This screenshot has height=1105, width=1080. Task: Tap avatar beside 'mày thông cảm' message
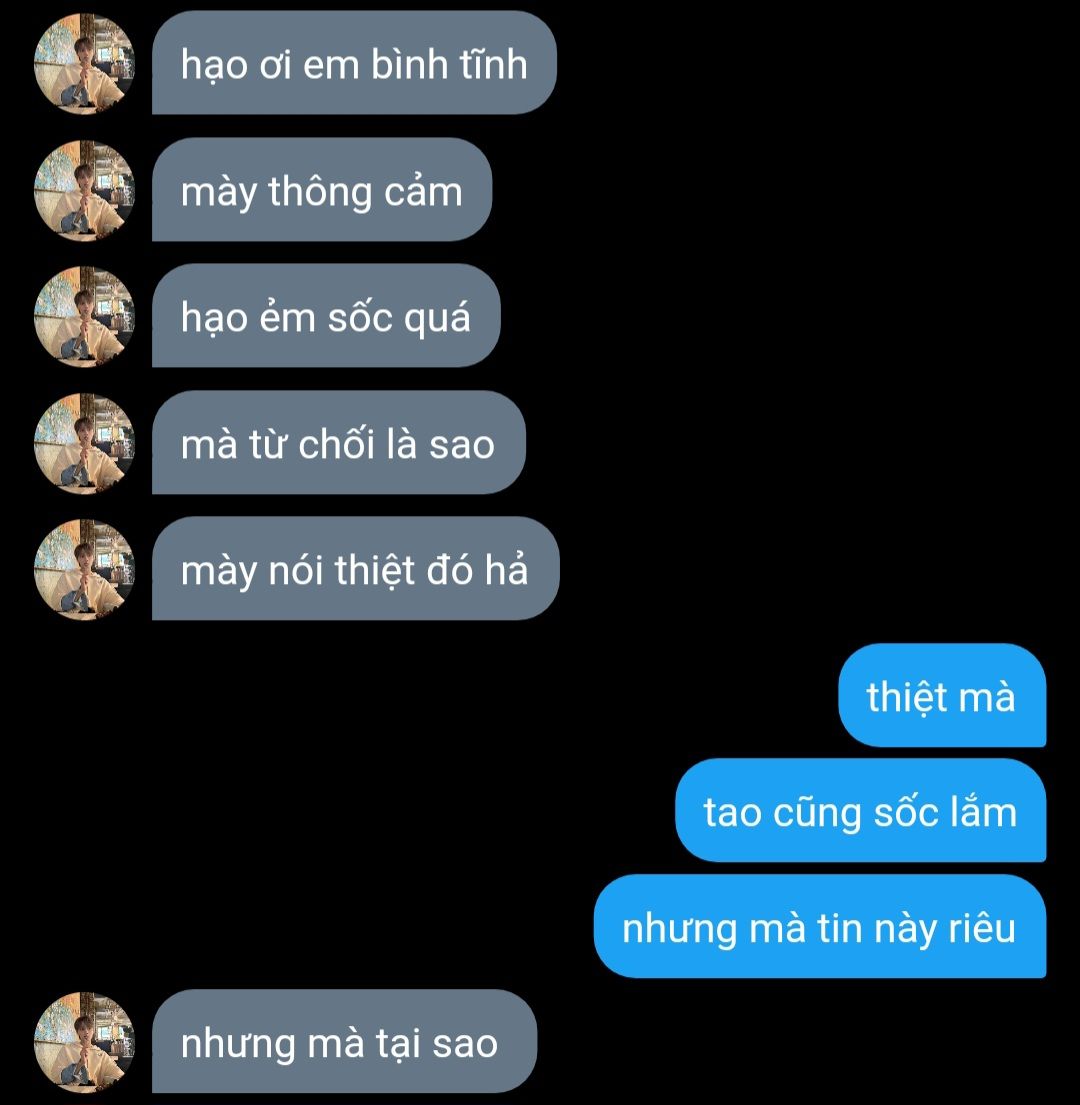tap(85, 190)
